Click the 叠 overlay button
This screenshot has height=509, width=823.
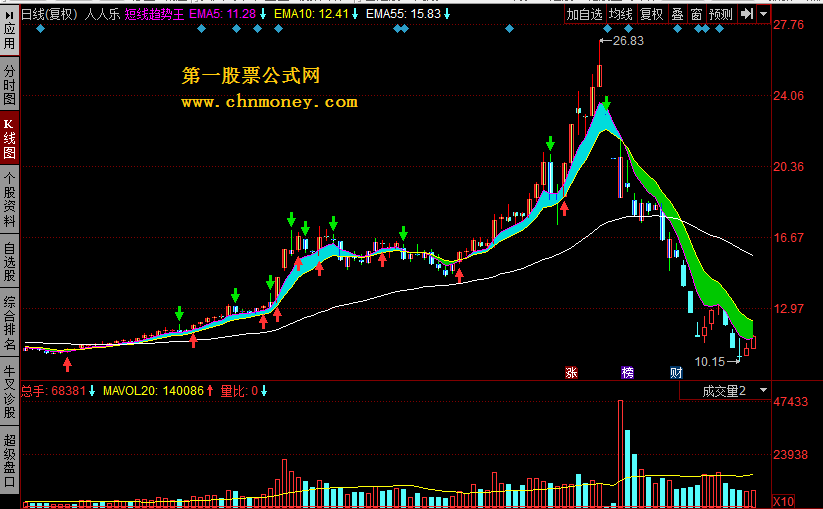point(678,14)
